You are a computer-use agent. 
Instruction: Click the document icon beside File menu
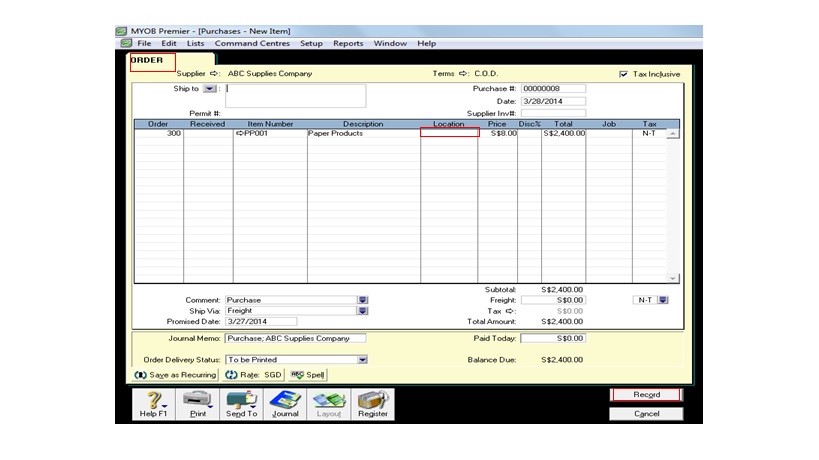click(126, 43)
